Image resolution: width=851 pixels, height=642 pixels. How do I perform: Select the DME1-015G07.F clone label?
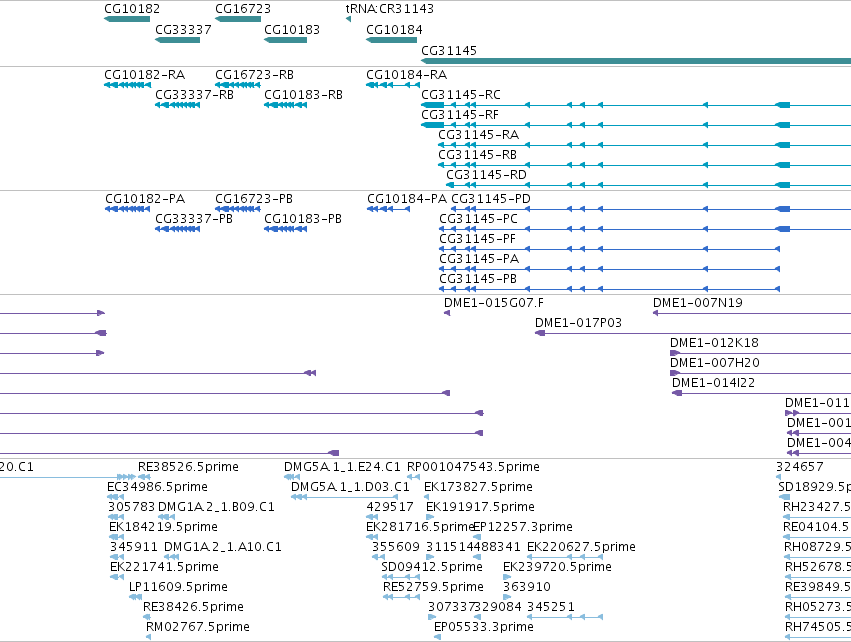(494, 303)
